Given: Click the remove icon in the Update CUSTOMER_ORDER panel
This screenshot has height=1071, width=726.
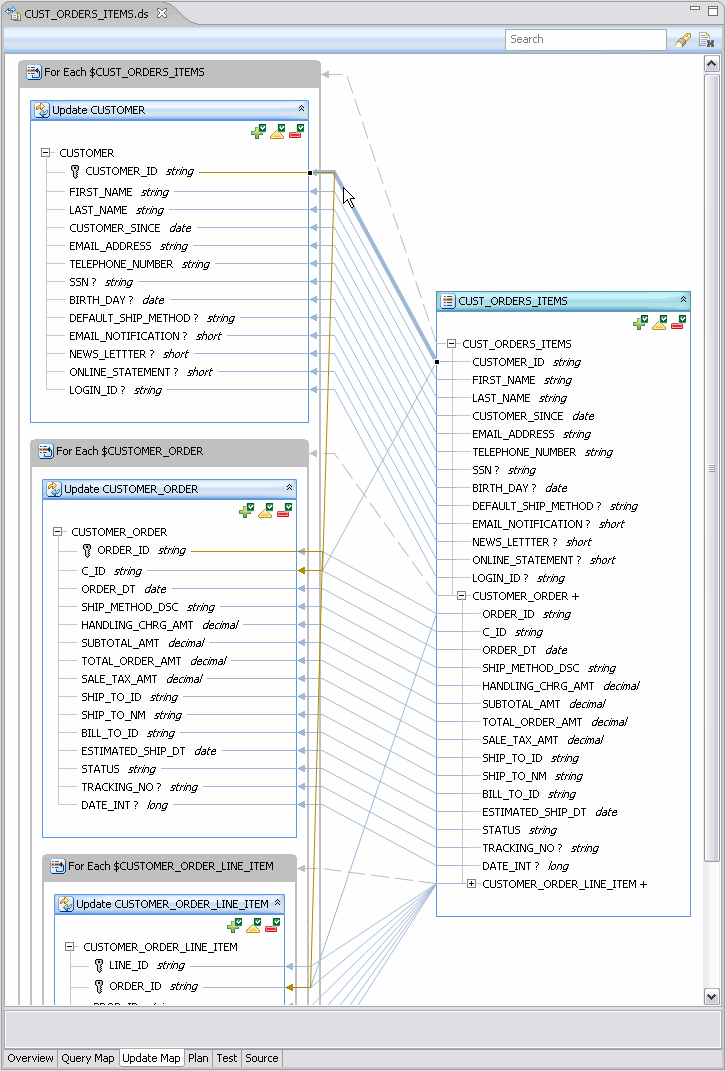Looking at the screenshot, I should [285, 511].
